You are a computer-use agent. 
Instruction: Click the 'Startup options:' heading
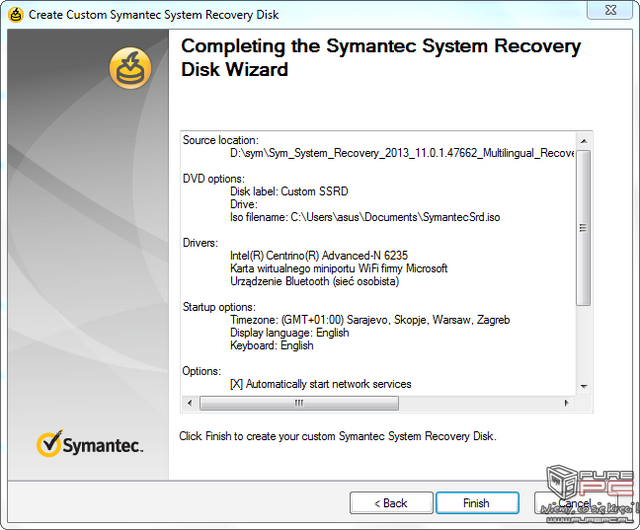(219, 307)
